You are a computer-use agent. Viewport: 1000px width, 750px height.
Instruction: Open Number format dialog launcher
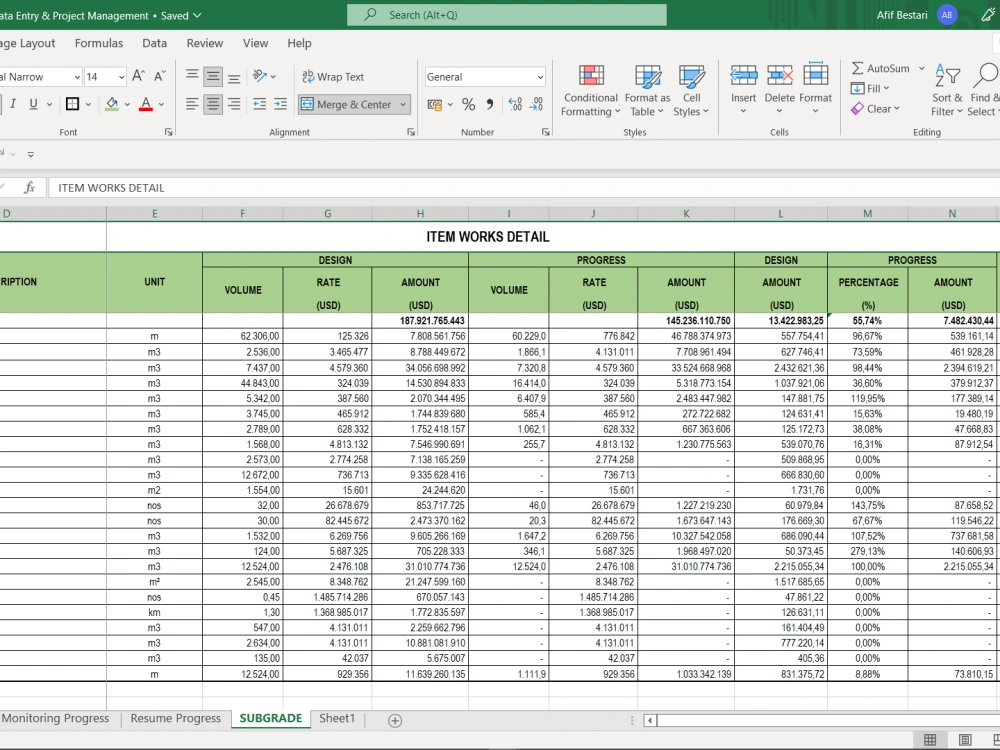coord(546,132)
